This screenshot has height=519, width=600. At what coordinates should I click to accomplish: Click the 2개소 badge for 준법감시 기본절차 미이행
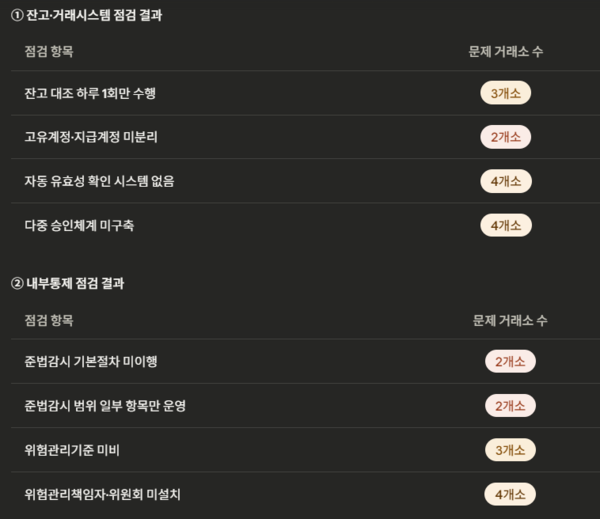click(x=510, y=362)
